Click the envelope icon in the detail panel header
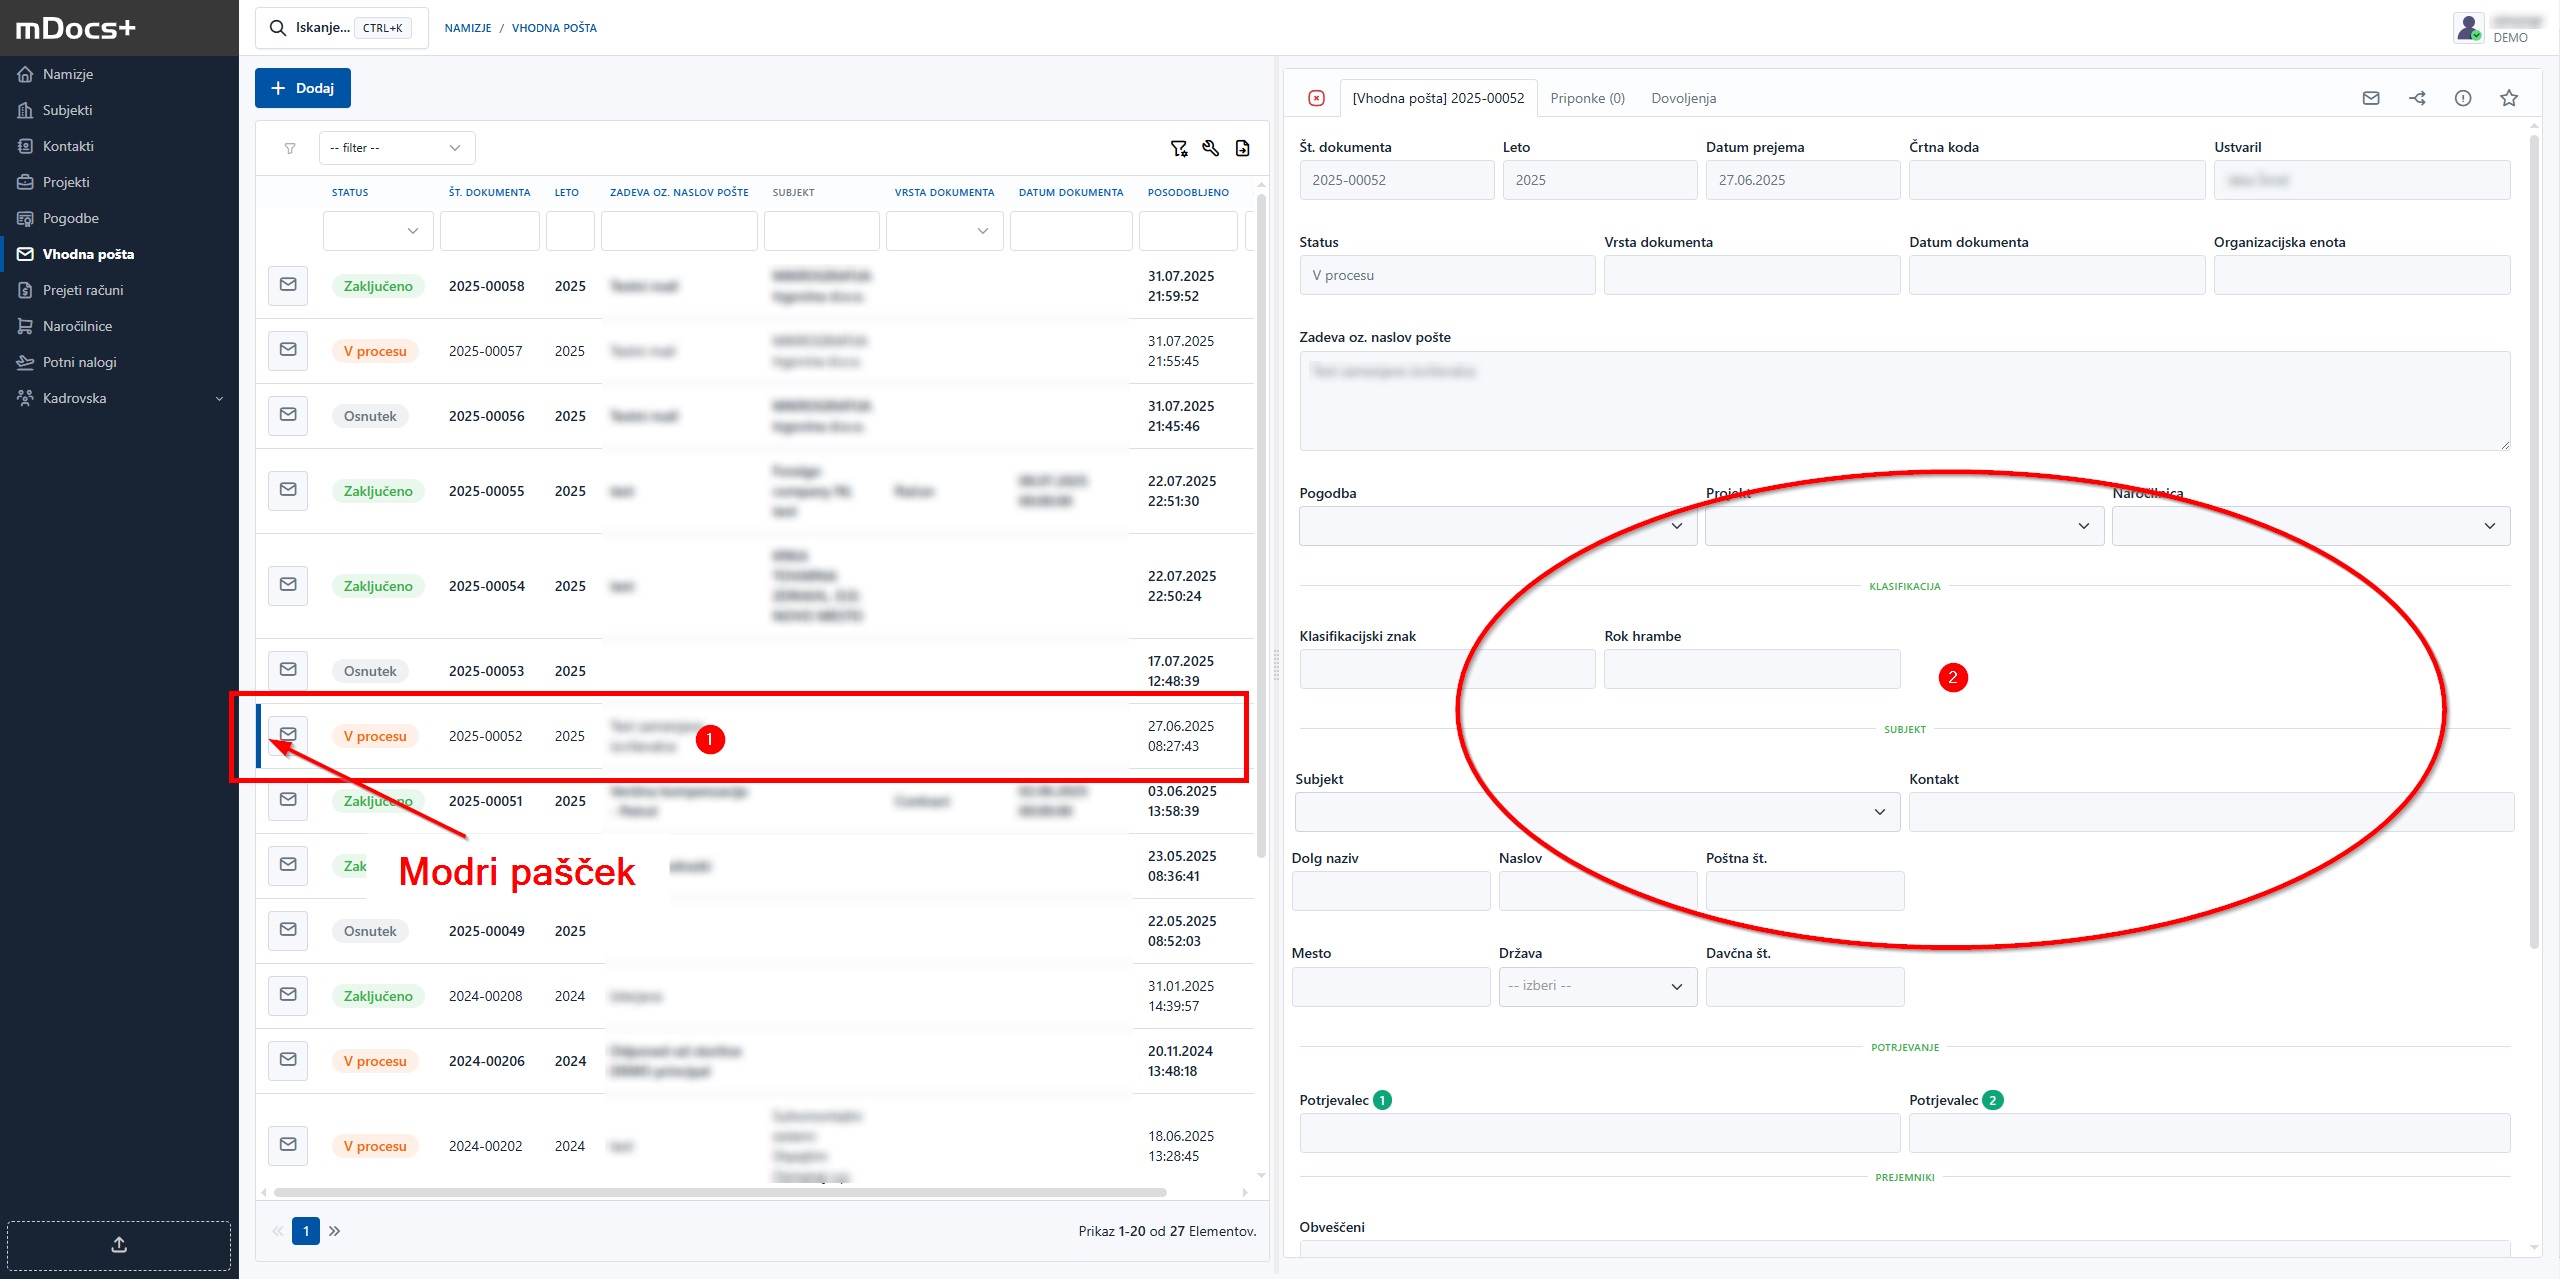 (2370, 98)
